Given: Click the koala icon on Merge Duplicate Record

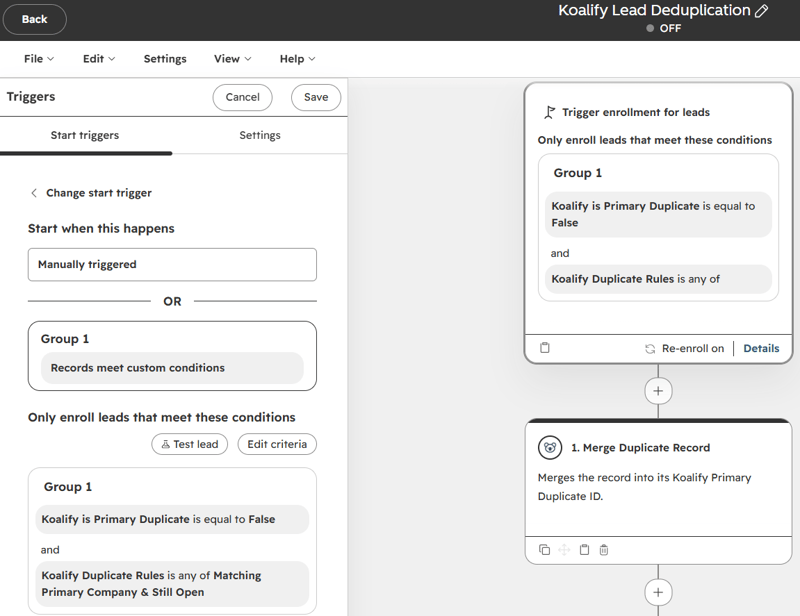Looking at the screenshot, I should click(x=550, y=448).
